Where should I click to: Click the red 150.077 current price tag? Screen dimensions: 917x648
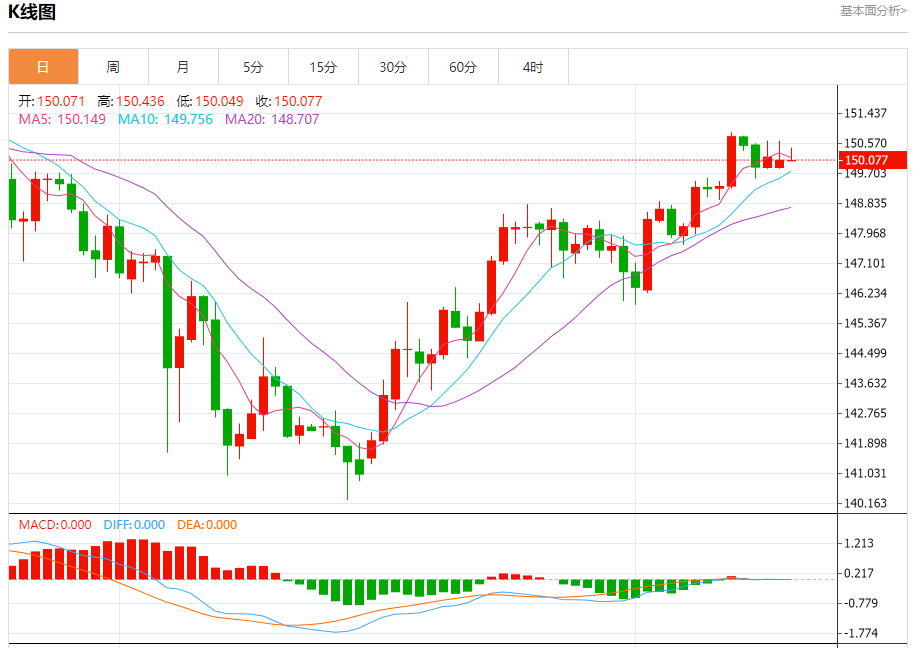(x=874, y=160)
